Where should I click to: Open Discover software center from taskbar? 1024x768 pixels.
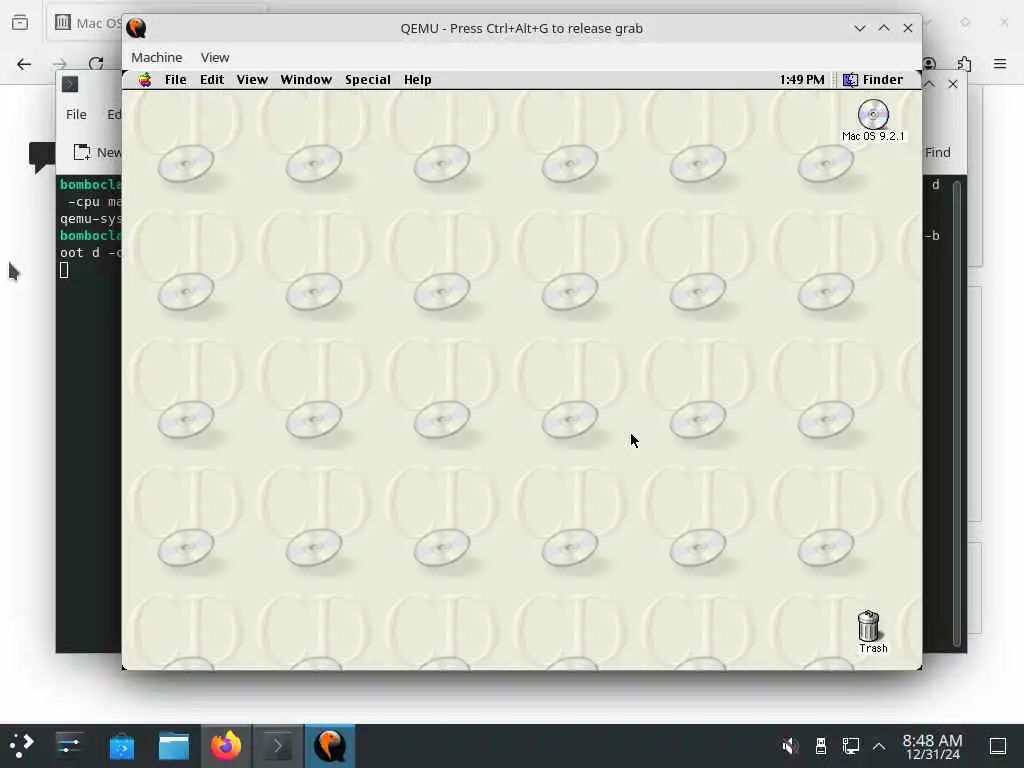pyautogui.click(x=121, y=746)
